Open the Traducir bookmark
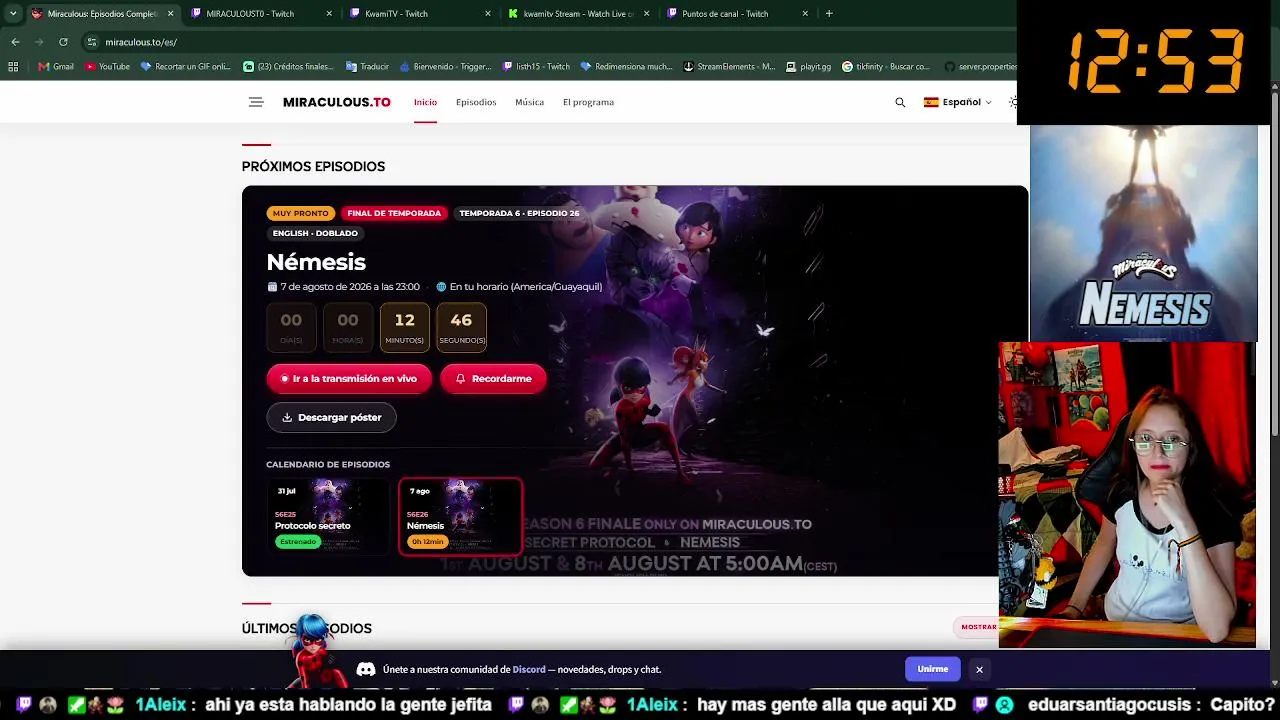The image size is (1280, 720). click(x=367, y=67)
